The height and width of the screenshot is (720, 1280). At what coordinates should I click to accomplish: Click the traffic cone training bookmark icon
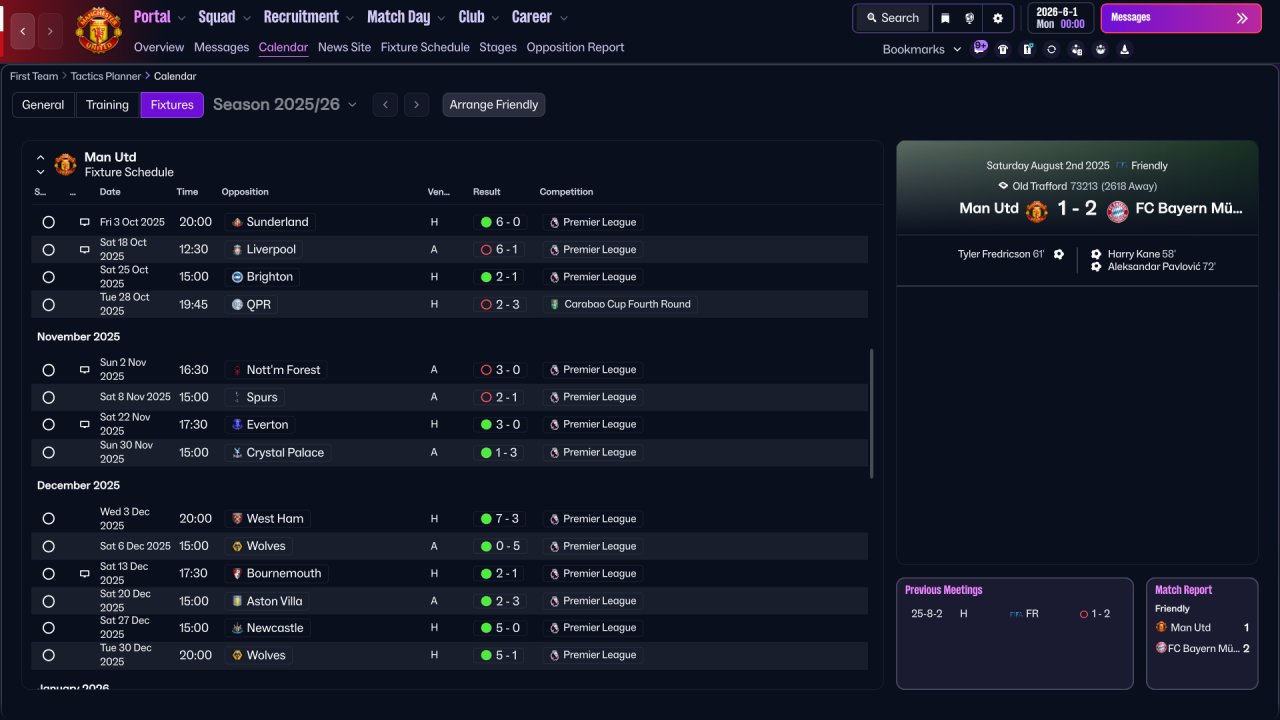[x=1124, y=49]
